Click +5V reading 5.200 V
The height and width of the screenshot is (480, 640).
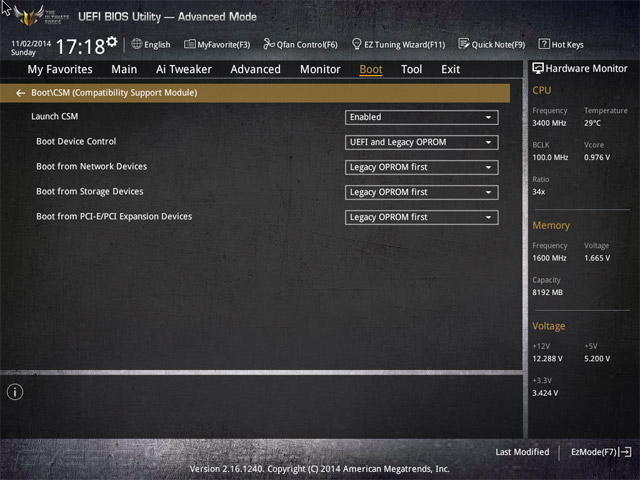point(597,358)
